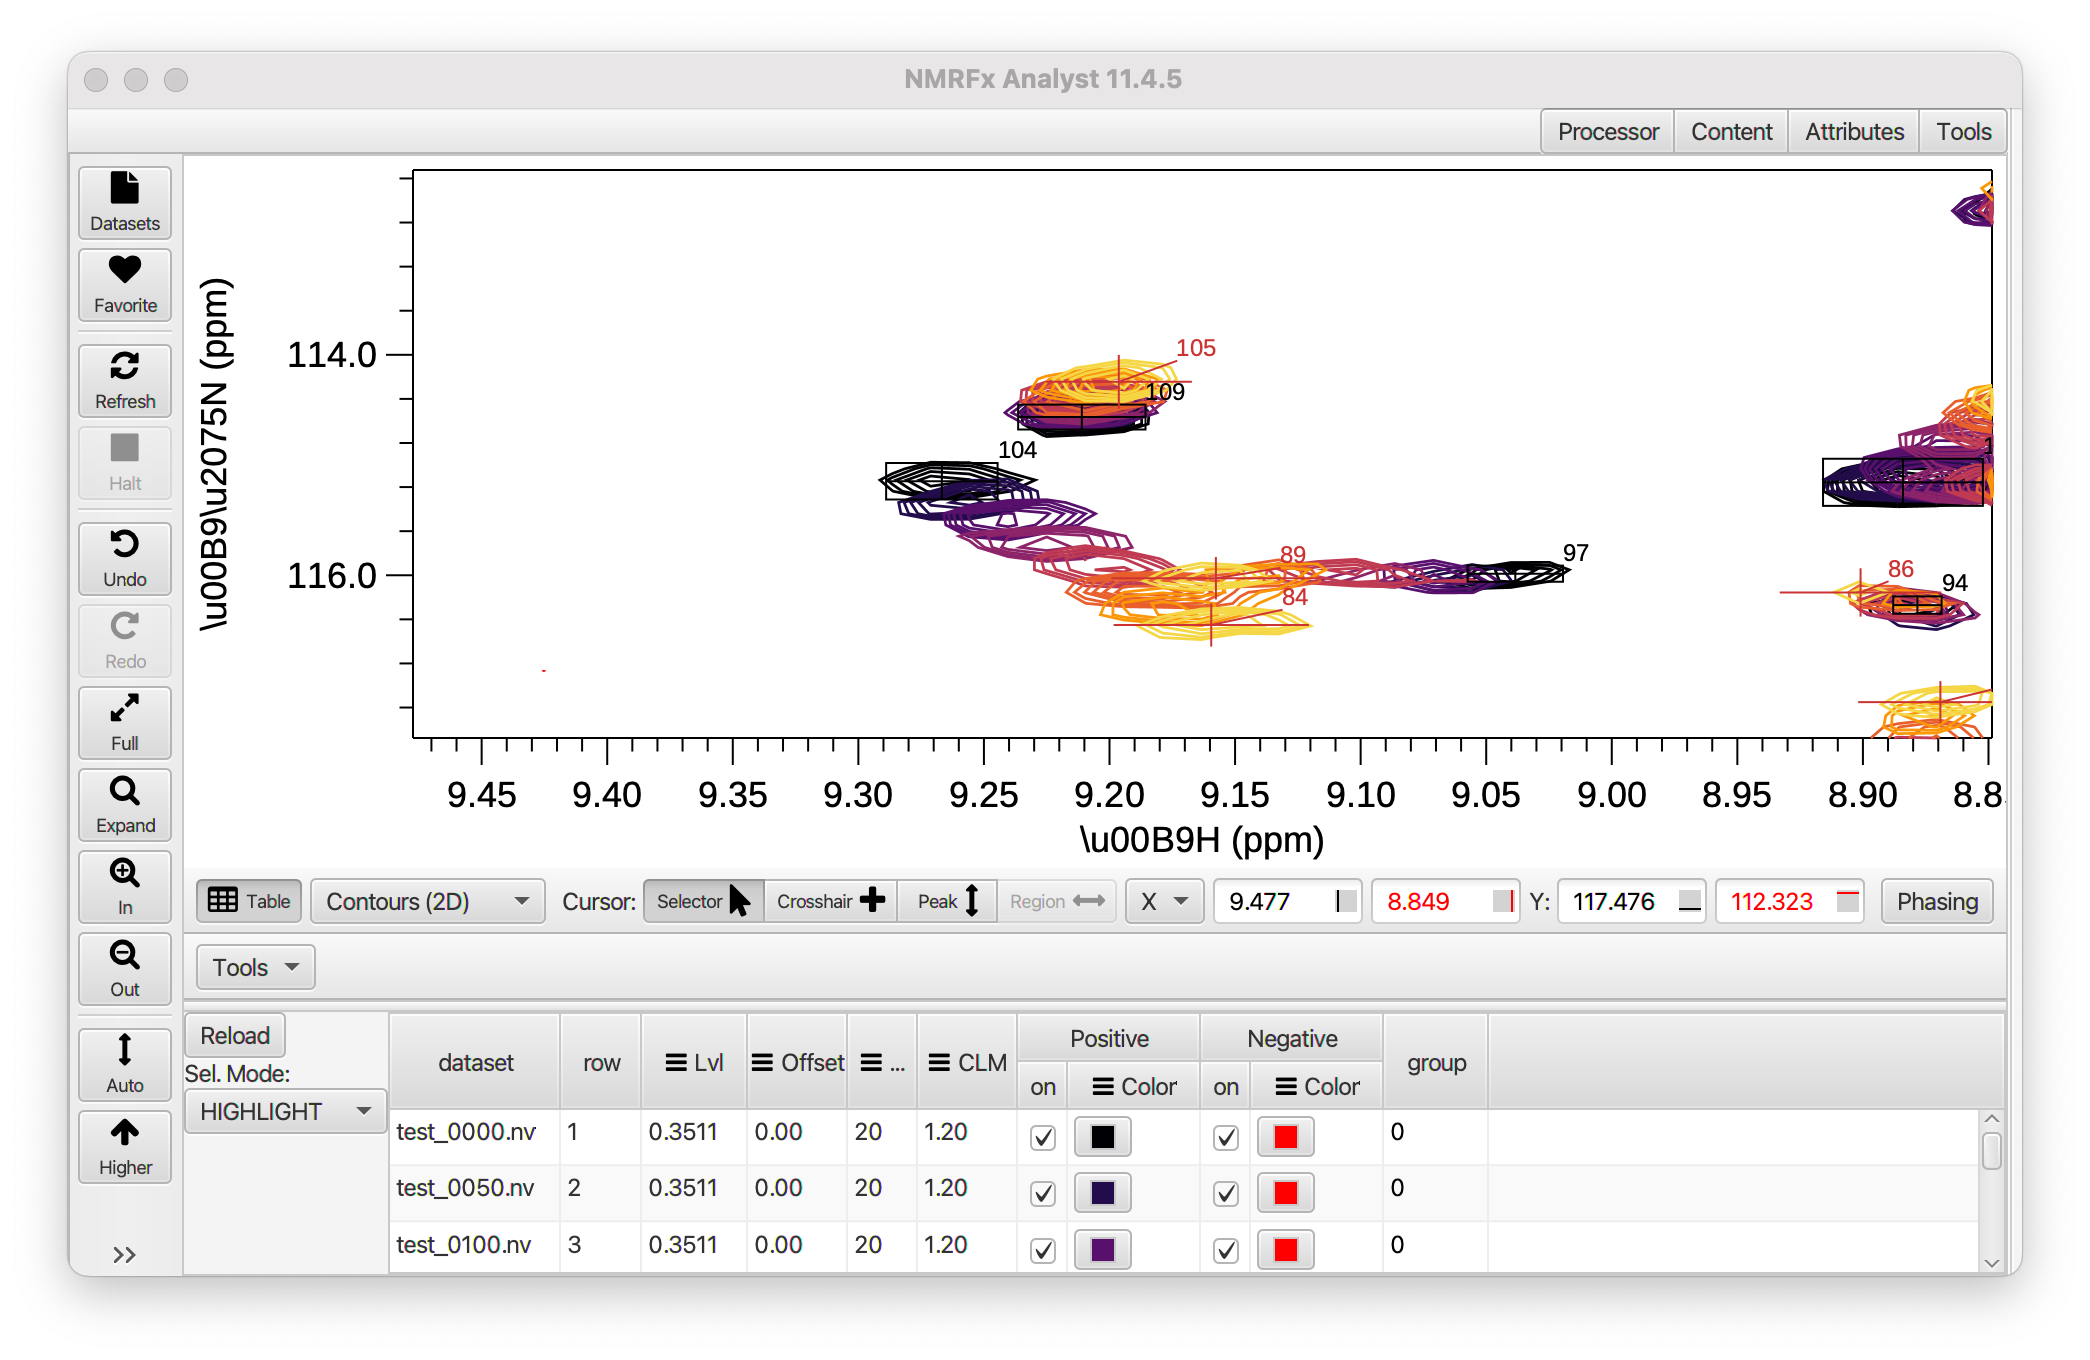Click the Lvl column menu icon
2090x1360 pixels.
[676, 1063]
